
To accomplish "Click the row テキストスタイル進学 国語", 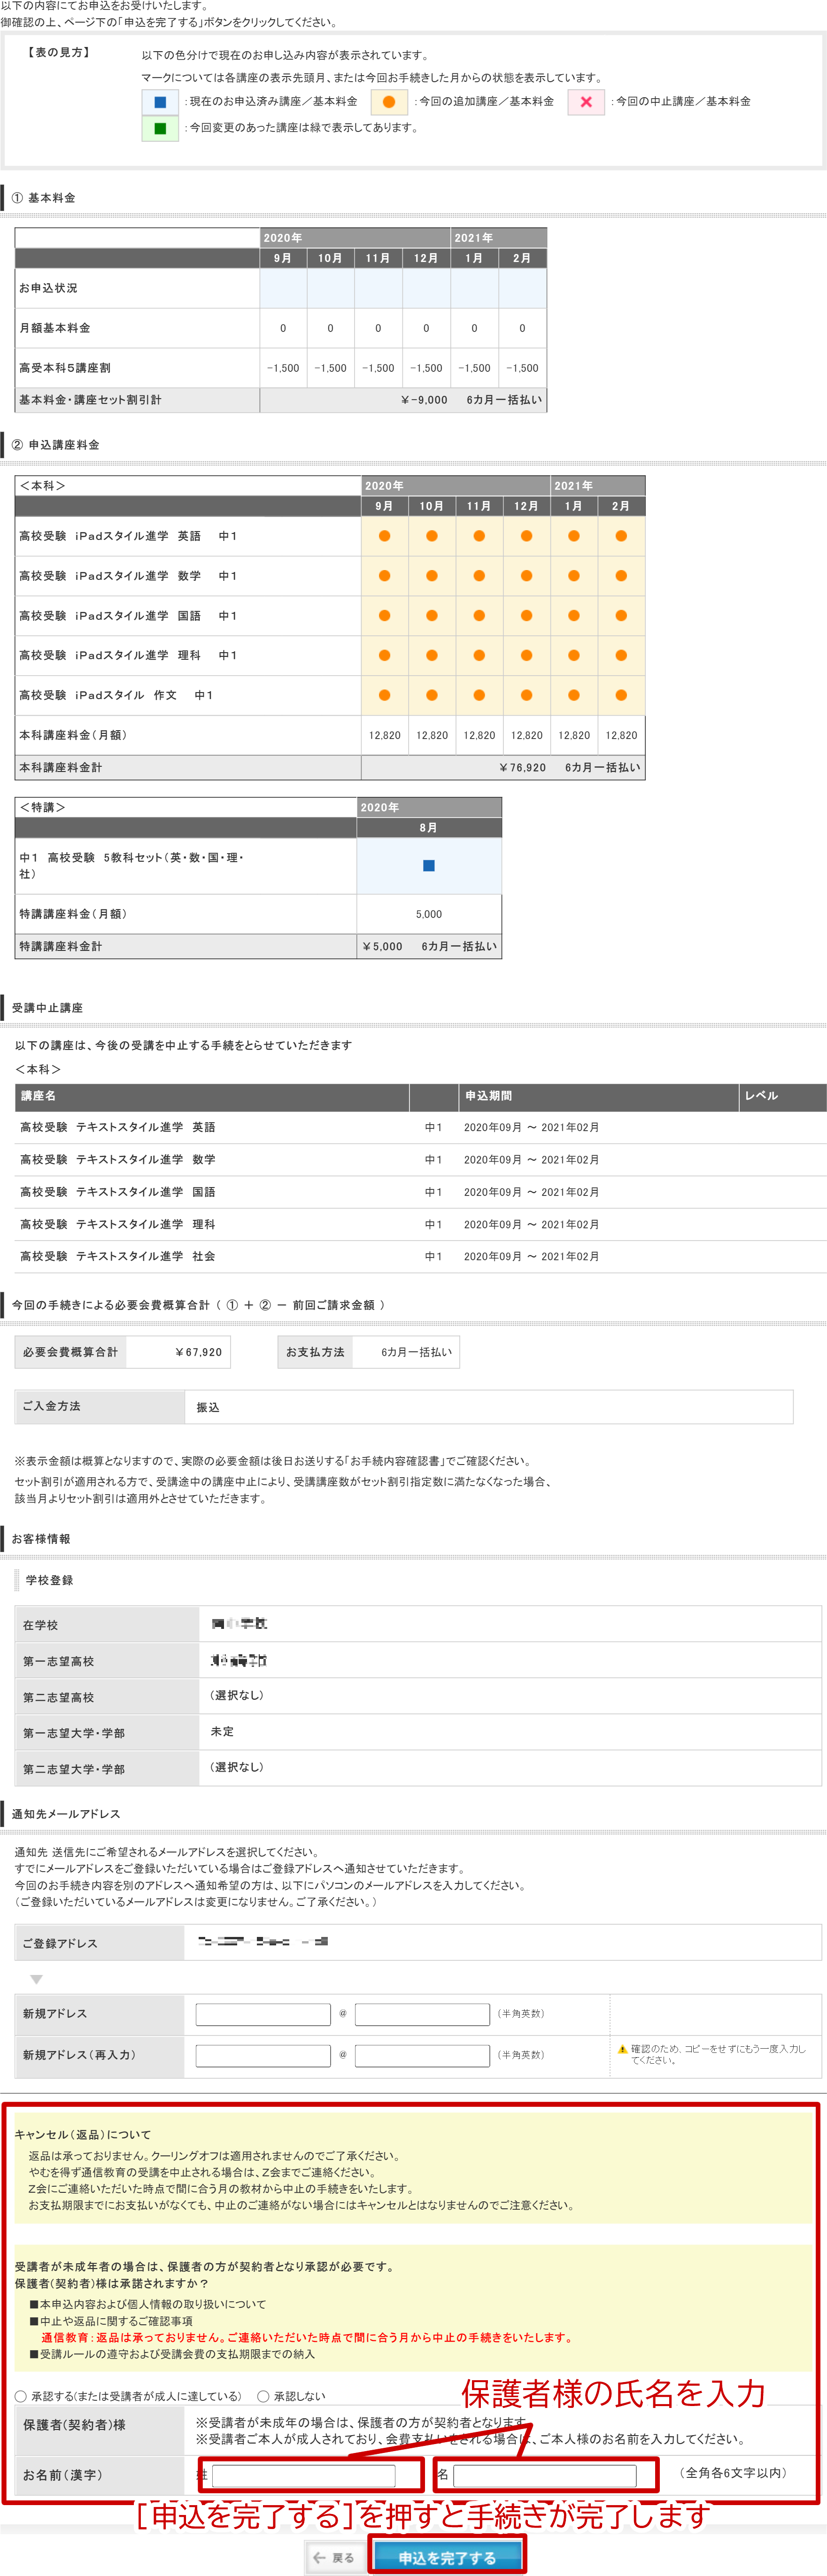I will [x=420, y=1192].
